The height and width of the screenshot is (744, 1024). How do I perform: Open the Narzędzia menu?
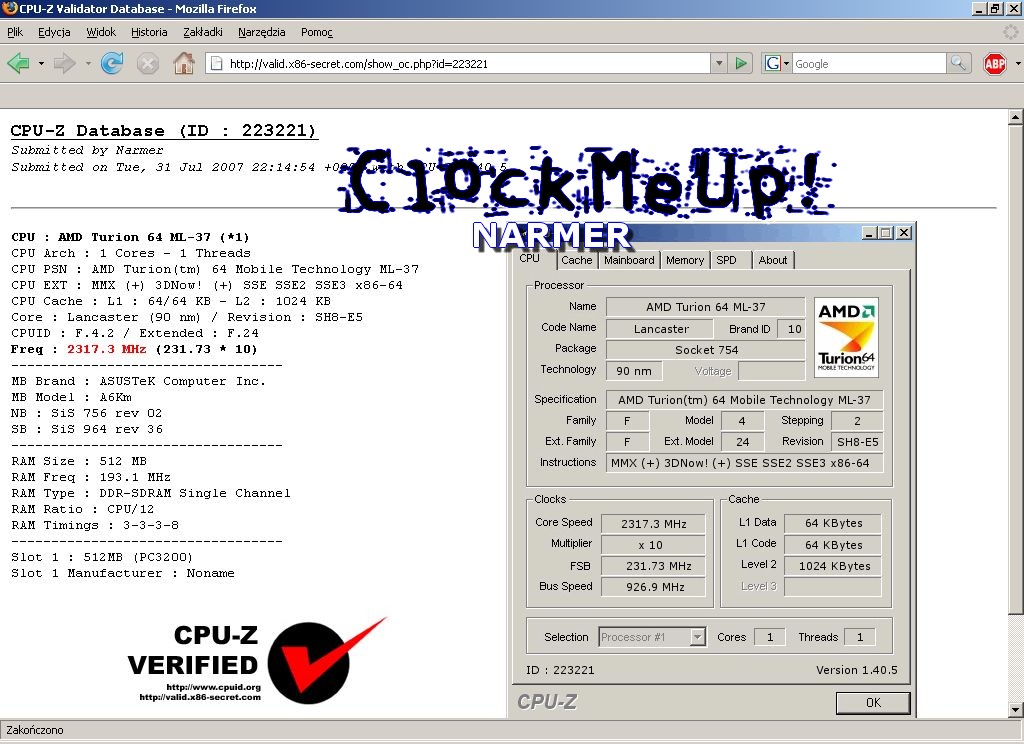(x=262, y=32)
